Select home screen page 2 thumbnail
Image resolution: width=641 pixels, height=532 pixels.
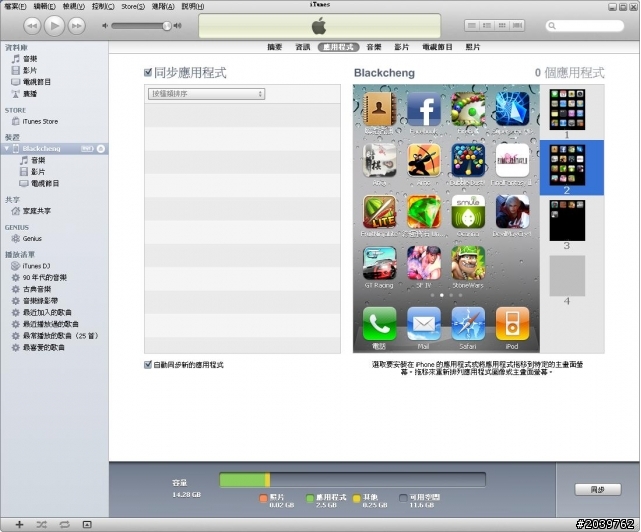[567, 165]
